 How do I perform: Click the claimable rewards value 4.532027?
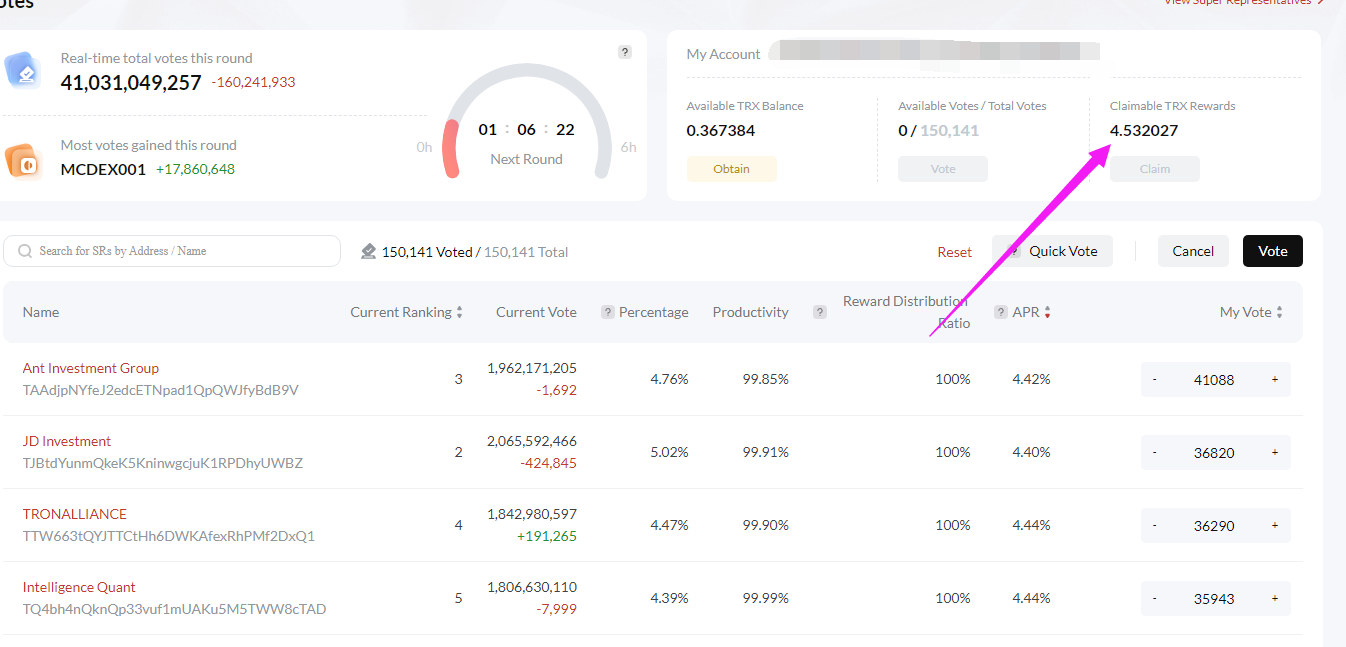tap(1144, 130)
